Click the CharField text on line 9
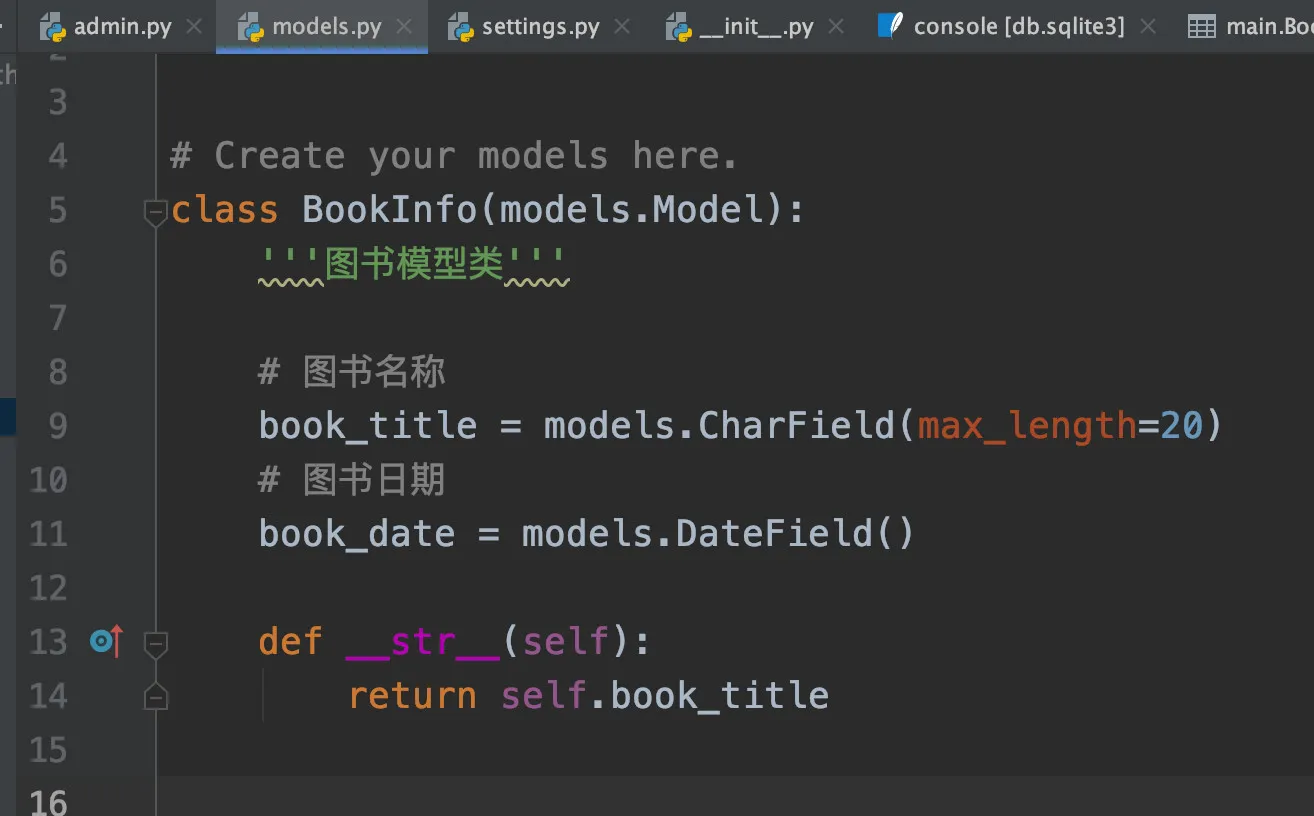The width and height of the screenshot is (1314, 816). coord(796,426)
